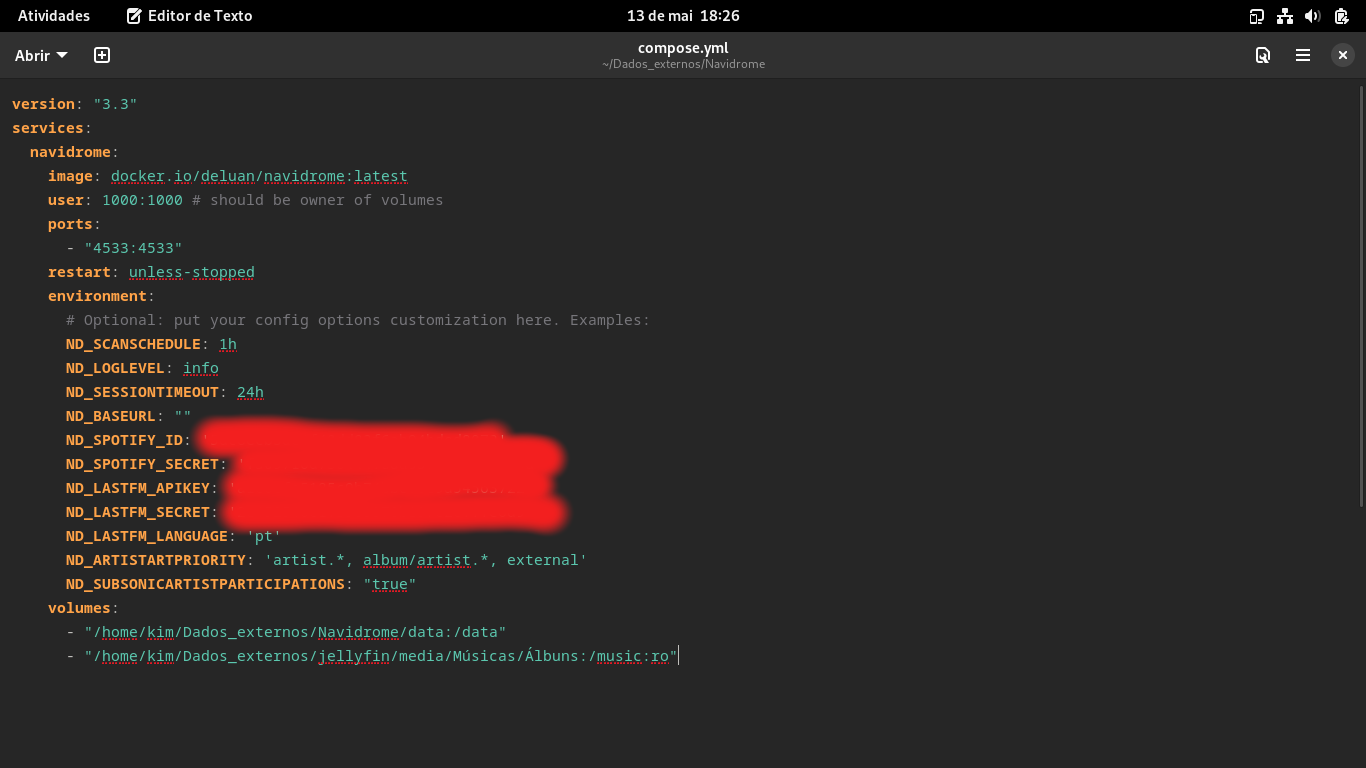Click the Navidrome/data:/data volume path

click(295, 632)
